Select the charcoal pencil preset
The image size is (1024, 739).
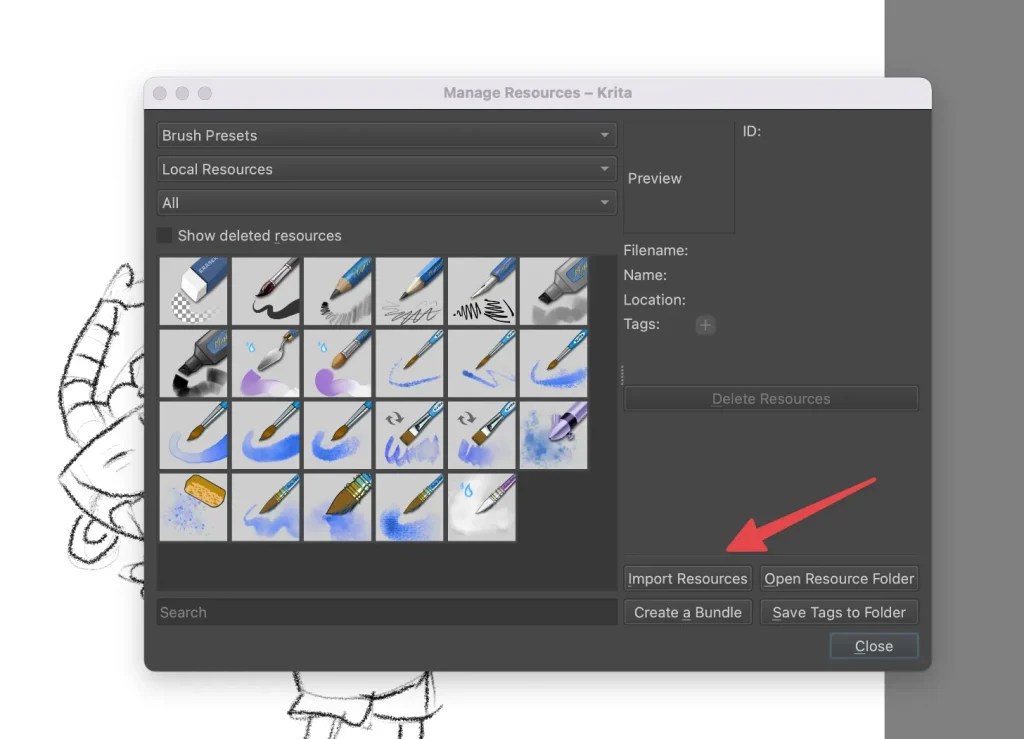click(337, 291)
